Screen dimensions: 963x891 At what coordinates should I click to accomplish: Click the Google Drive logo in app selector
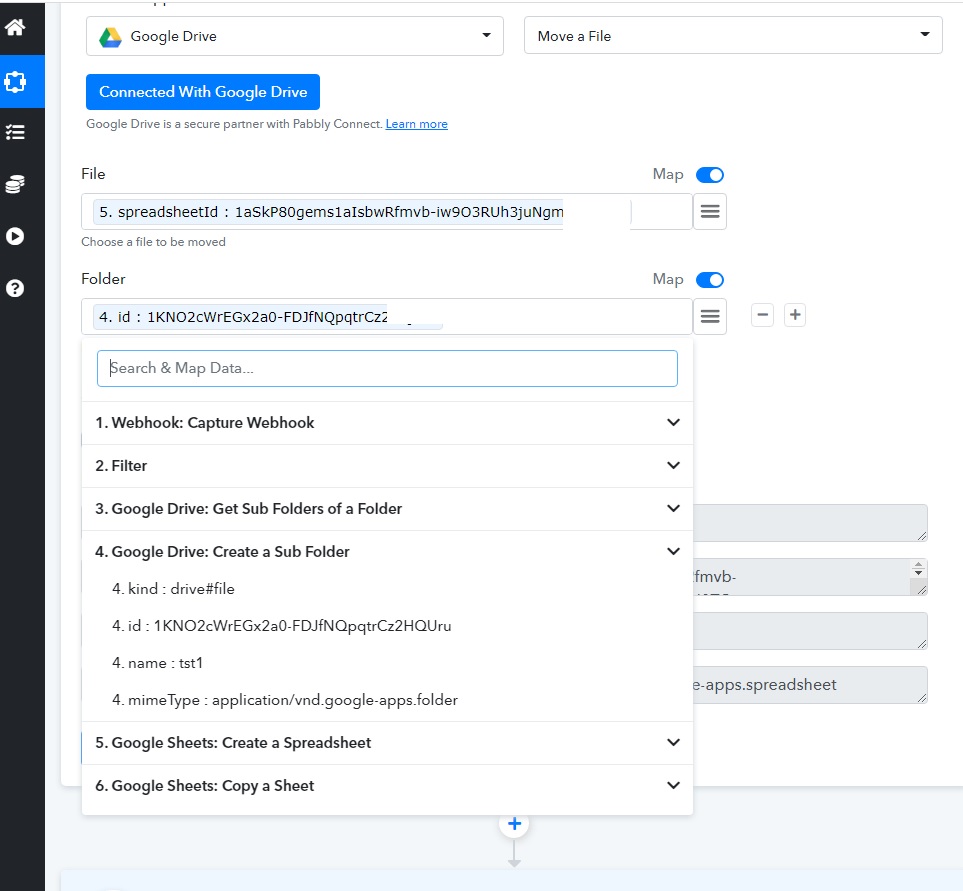pyautogui.click(x=111, y=37)
